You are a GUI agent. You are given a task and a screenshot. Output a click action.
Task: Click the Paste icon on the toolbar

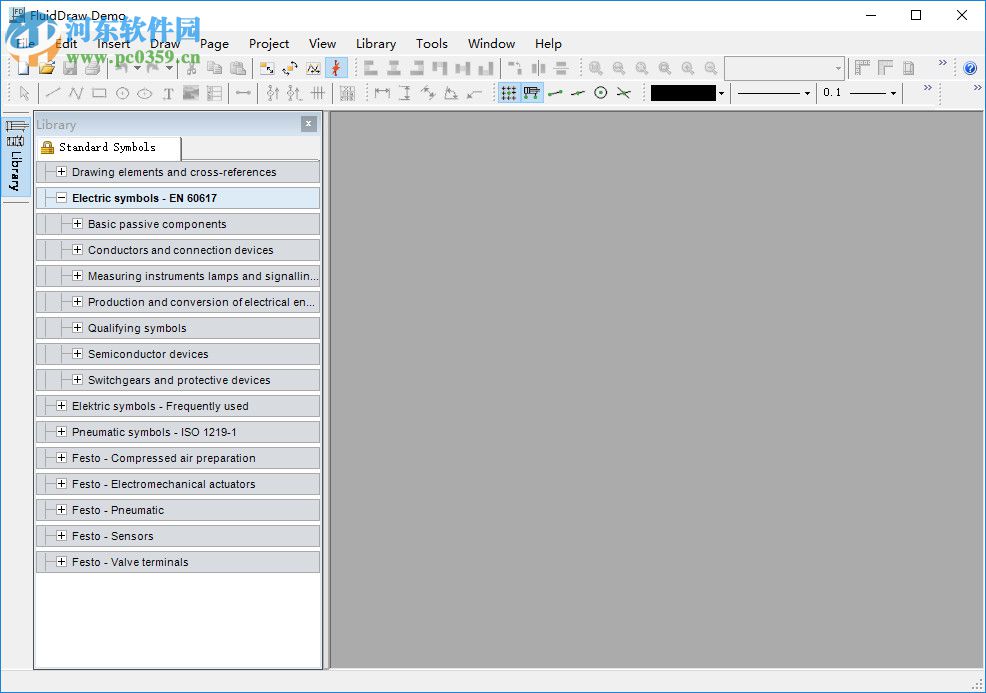click(239, 68)
